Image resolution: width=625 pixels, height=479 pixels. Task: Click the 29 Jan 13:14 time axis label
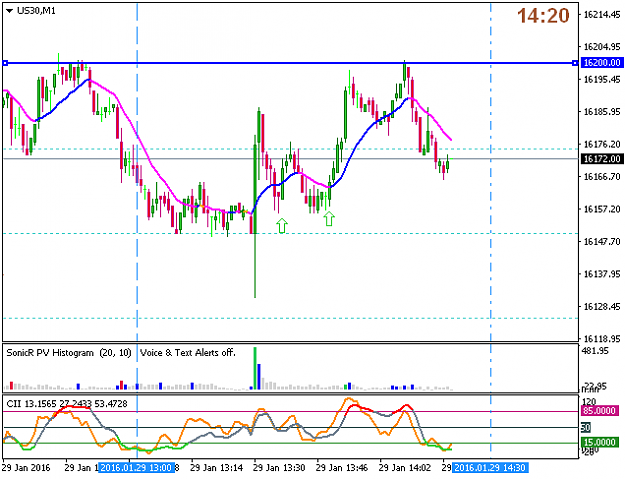216,467
